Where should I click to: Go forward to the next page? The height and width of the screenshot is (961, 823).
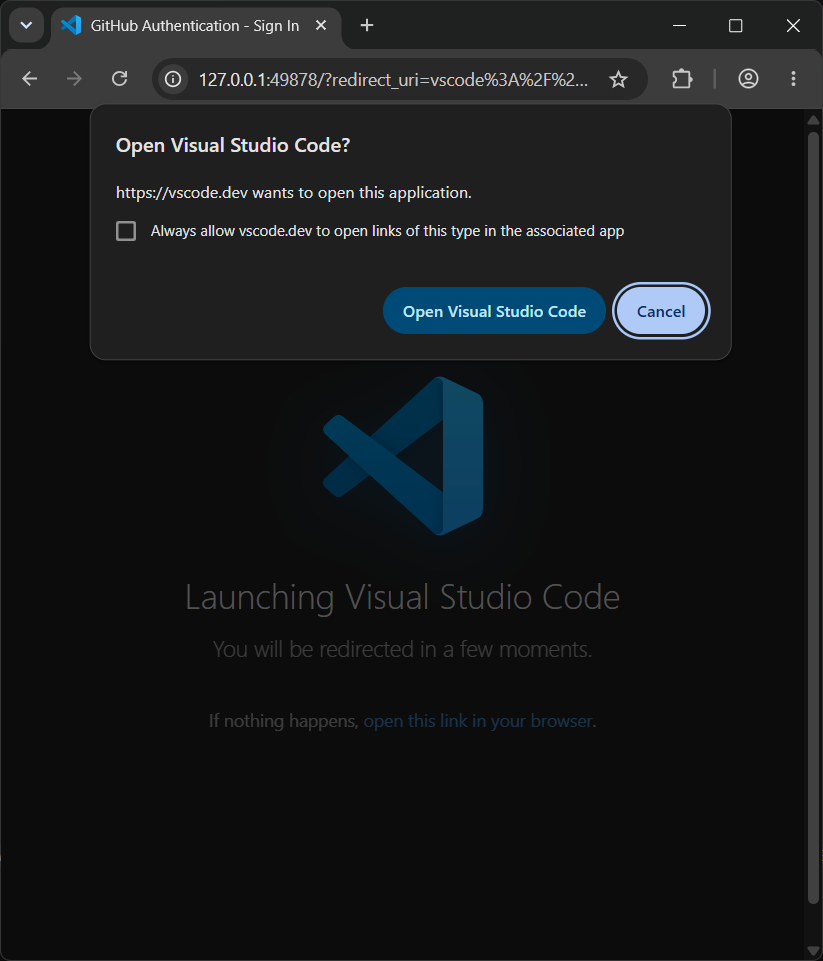pos(74,78)
